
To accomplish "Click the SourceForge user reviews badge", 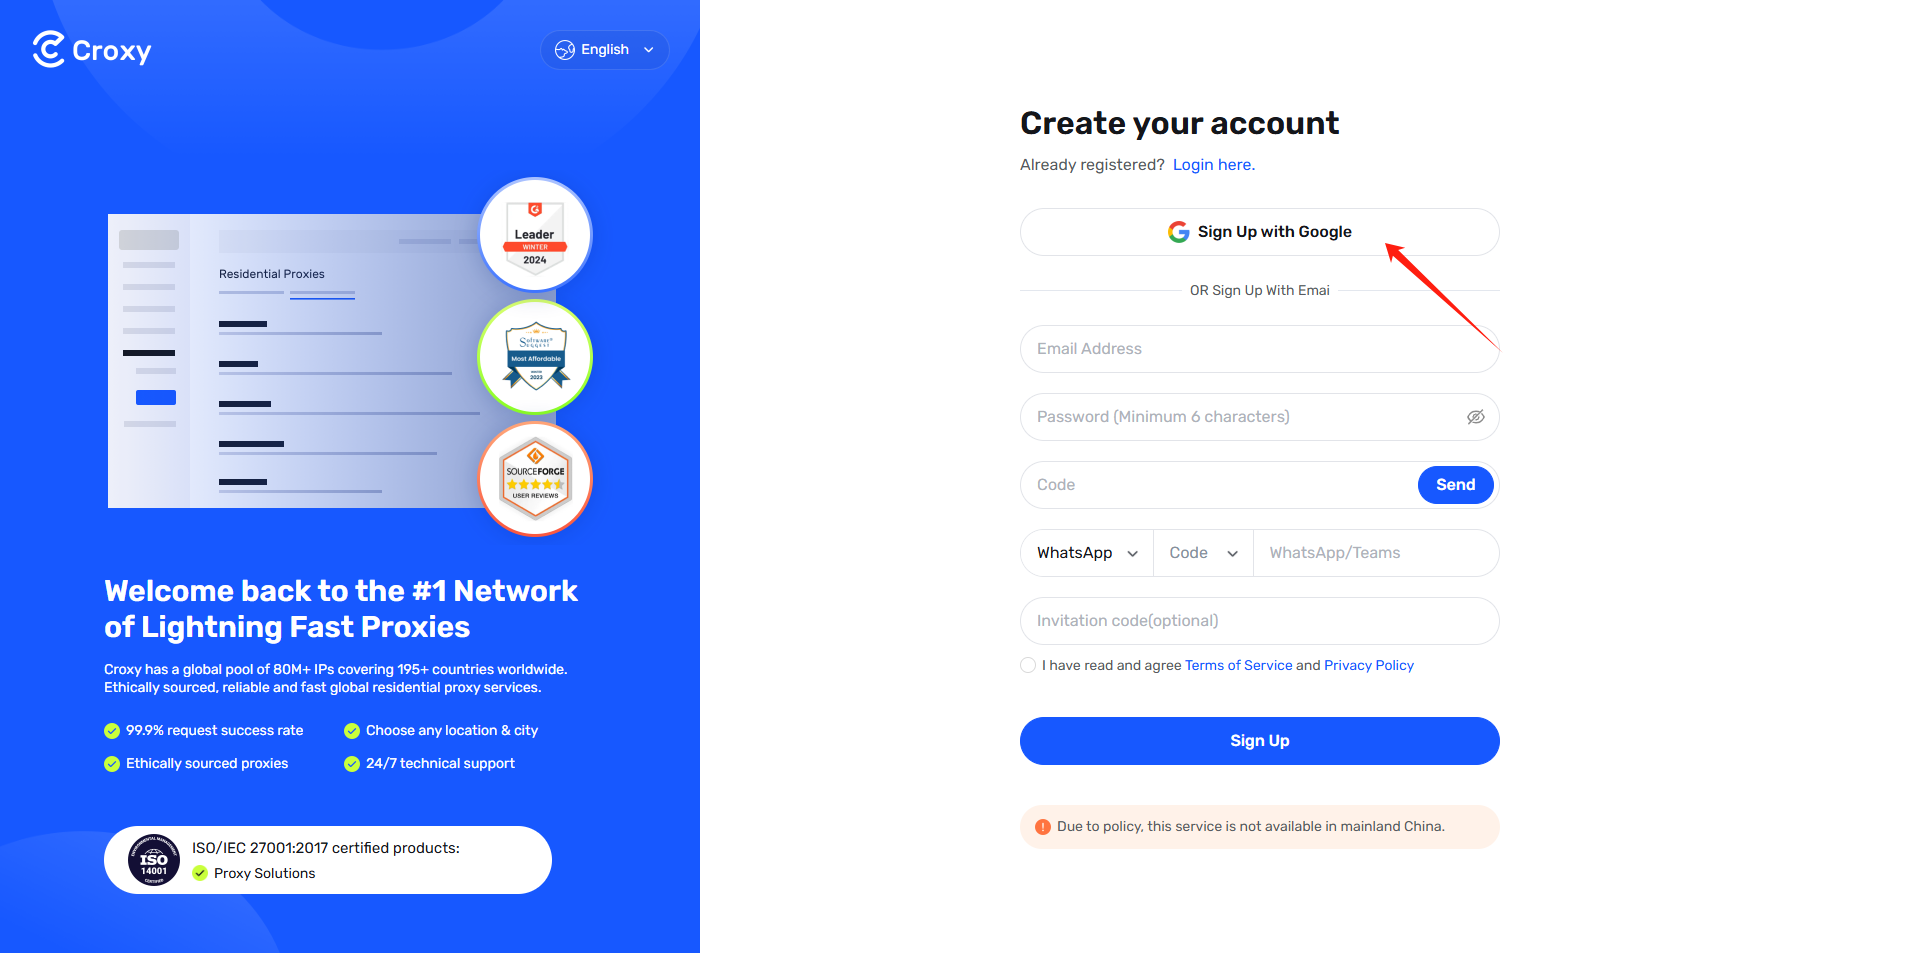I will pos(536,479).
